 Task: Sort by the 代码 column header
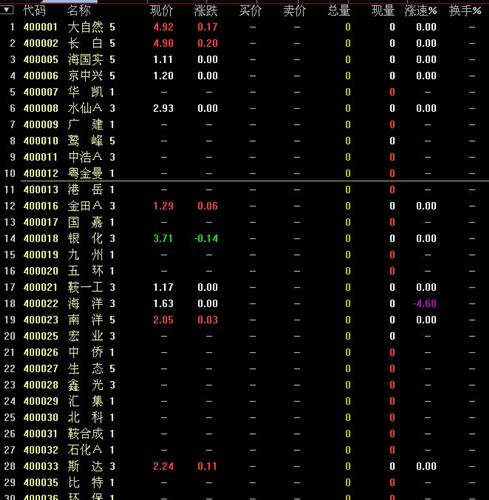(34, 11)
